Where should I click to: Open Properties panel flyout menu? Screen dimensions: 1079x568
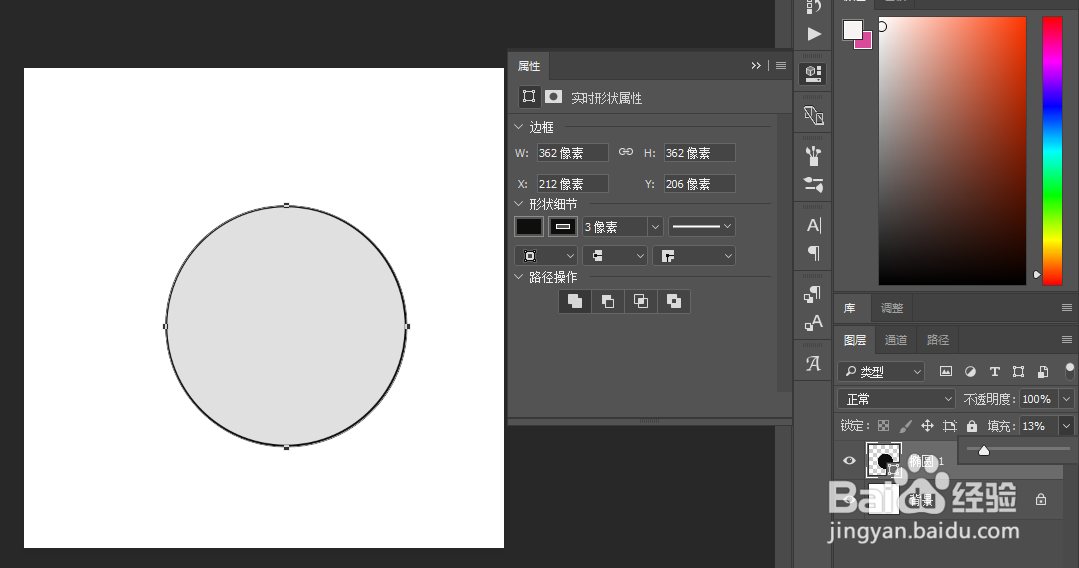[x=781, y=65]
